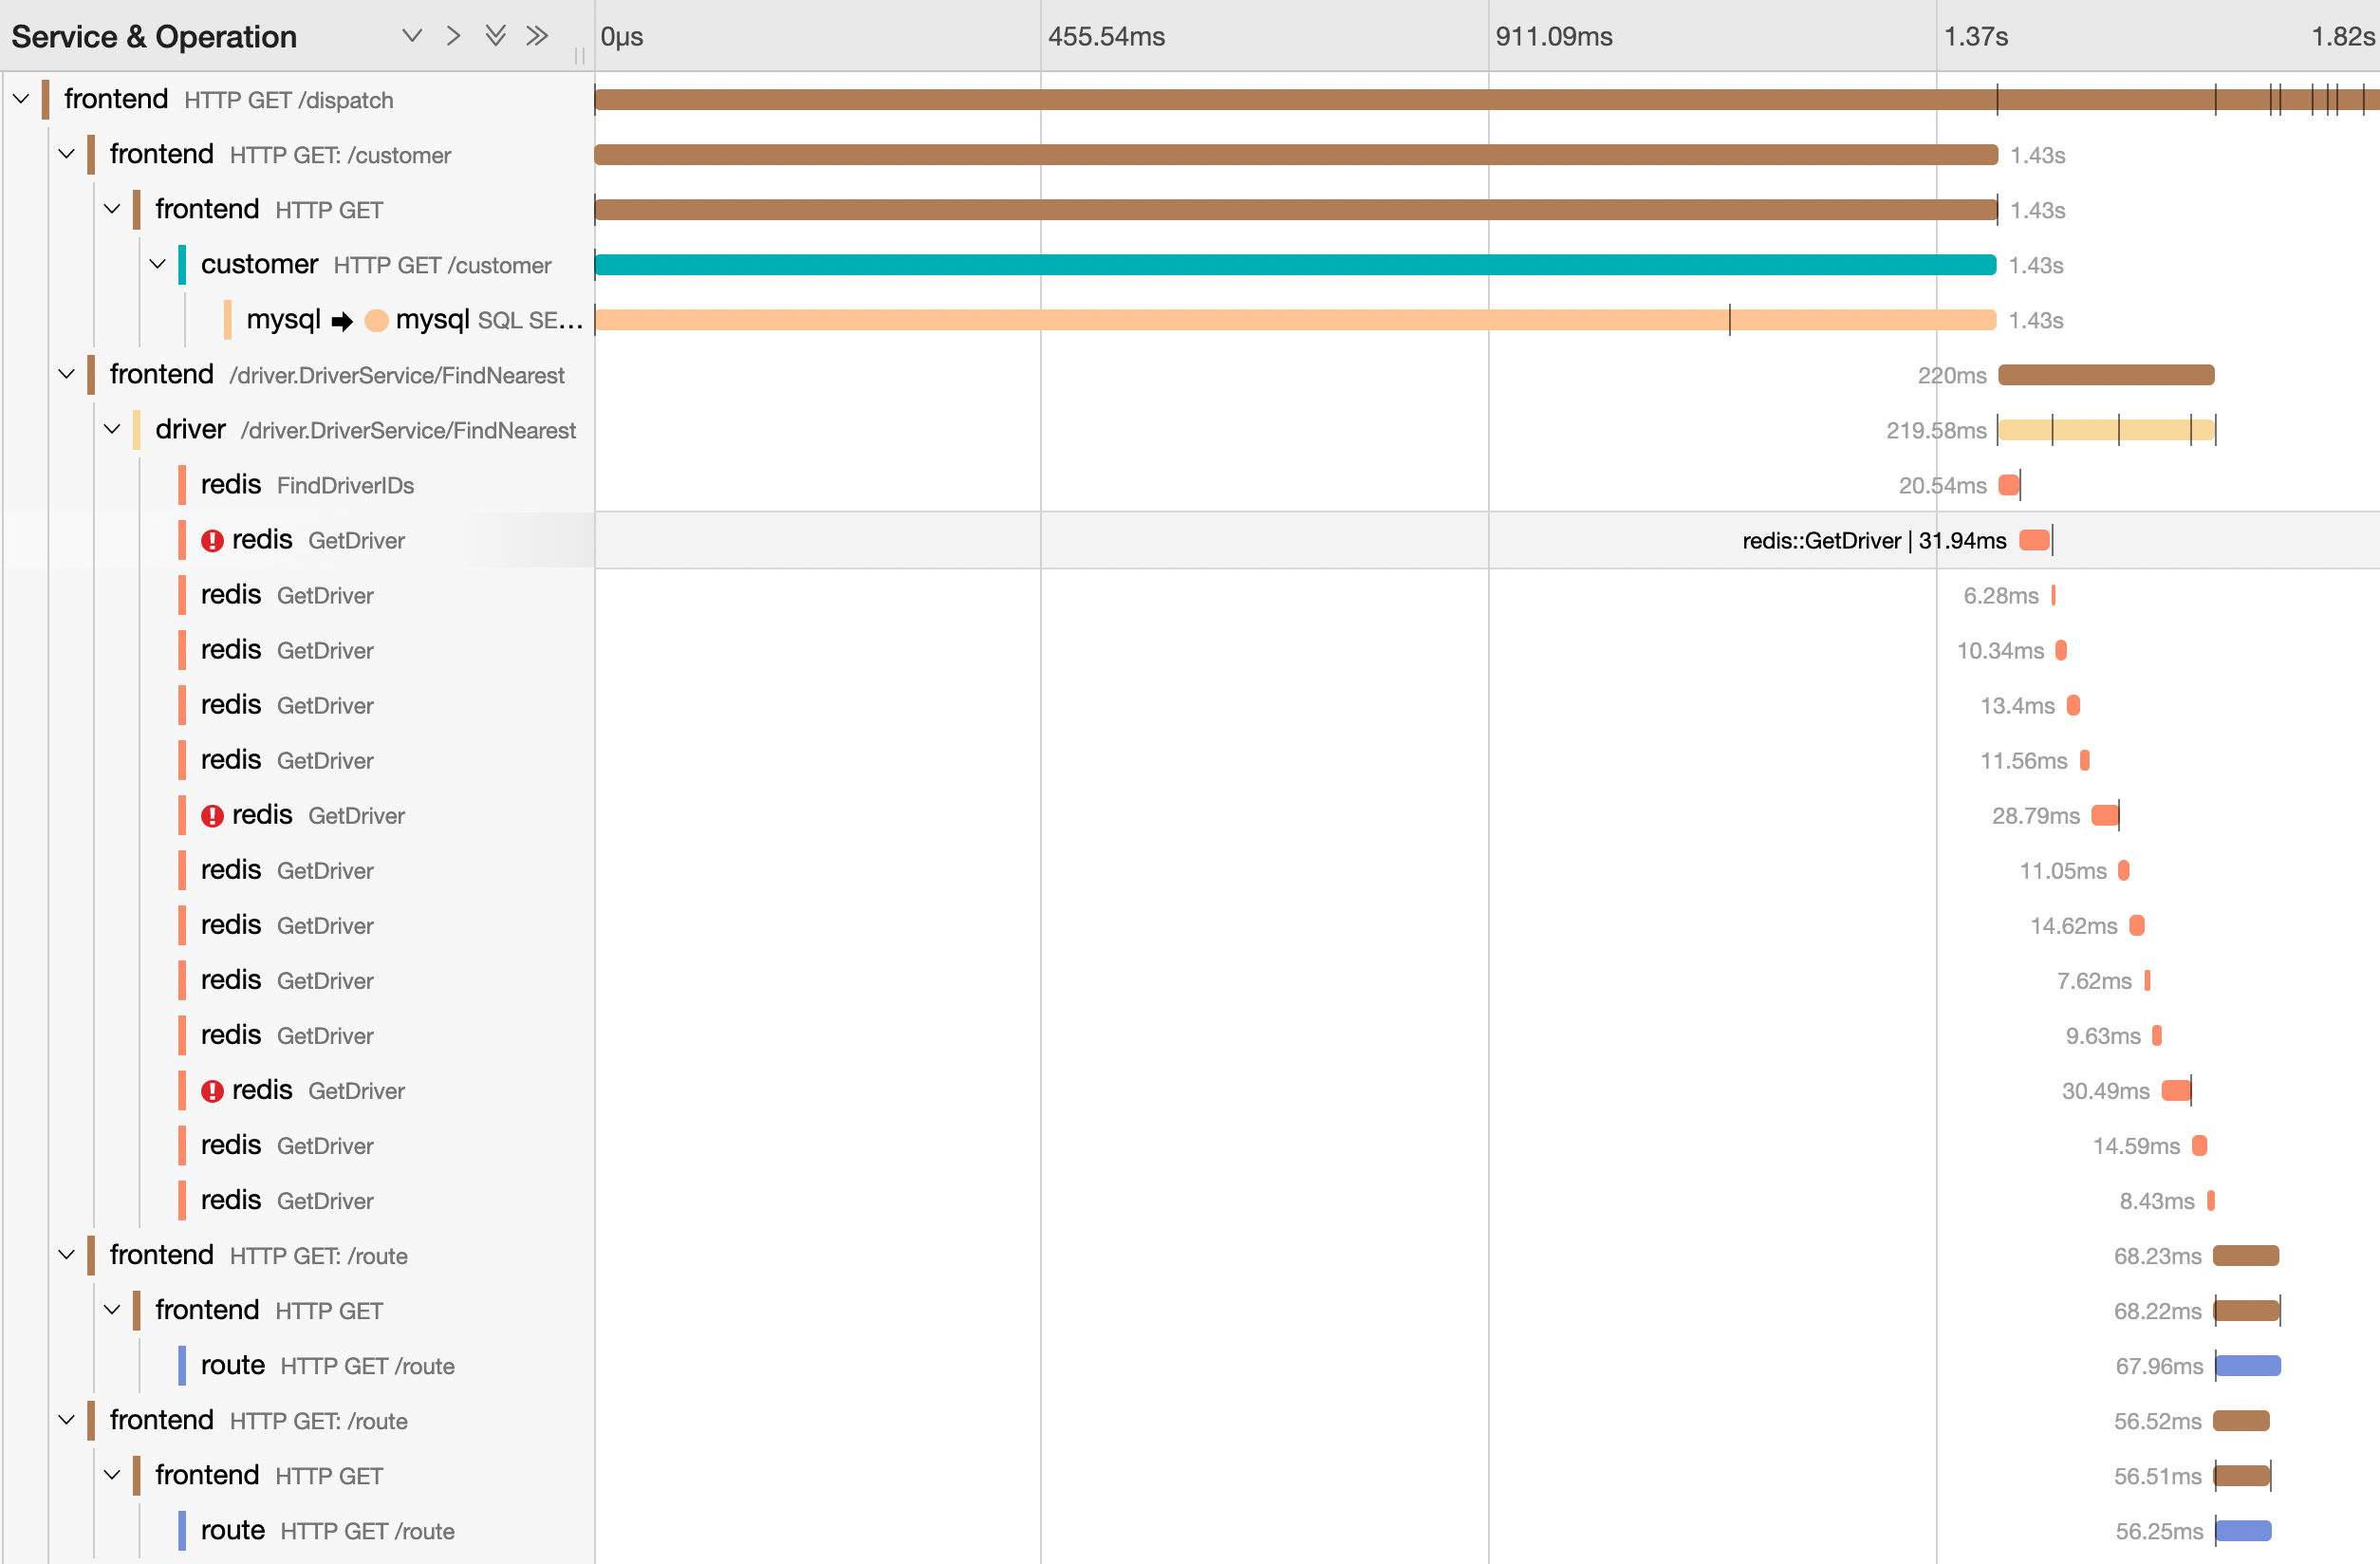Click error icon on the 28.79ms redis GetDriver
The height and width of the screenshot is (1564, 2380).
[x=212, y=816]
